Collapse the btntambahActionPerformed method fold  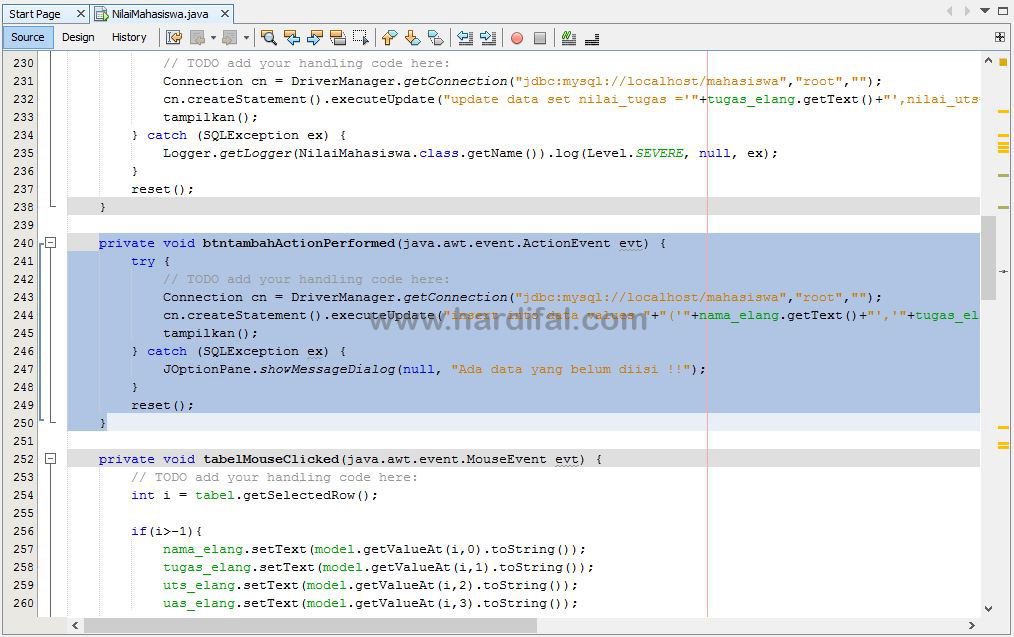tap(50, 242)
